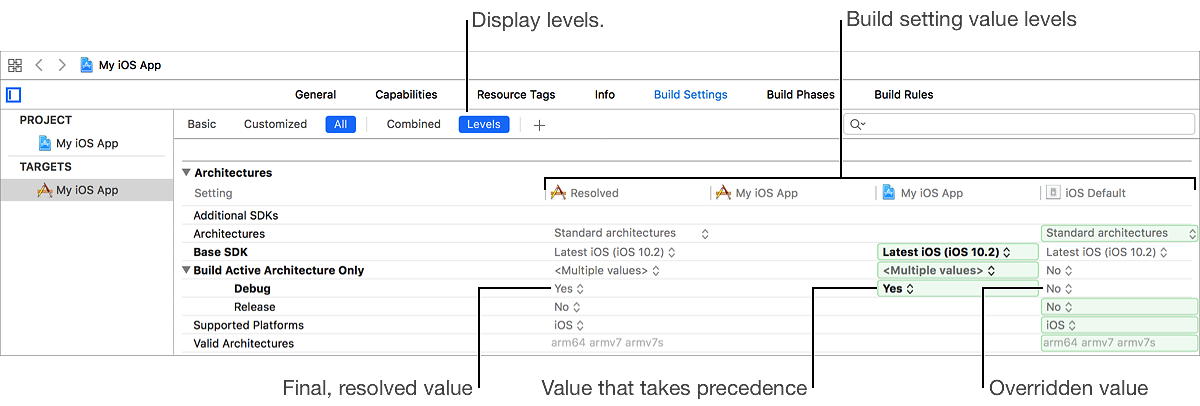Viewport: 1200px width, 406px height.
Task: Click the build settings search field
Action: pyautogui.click(x=1019, y=124)
